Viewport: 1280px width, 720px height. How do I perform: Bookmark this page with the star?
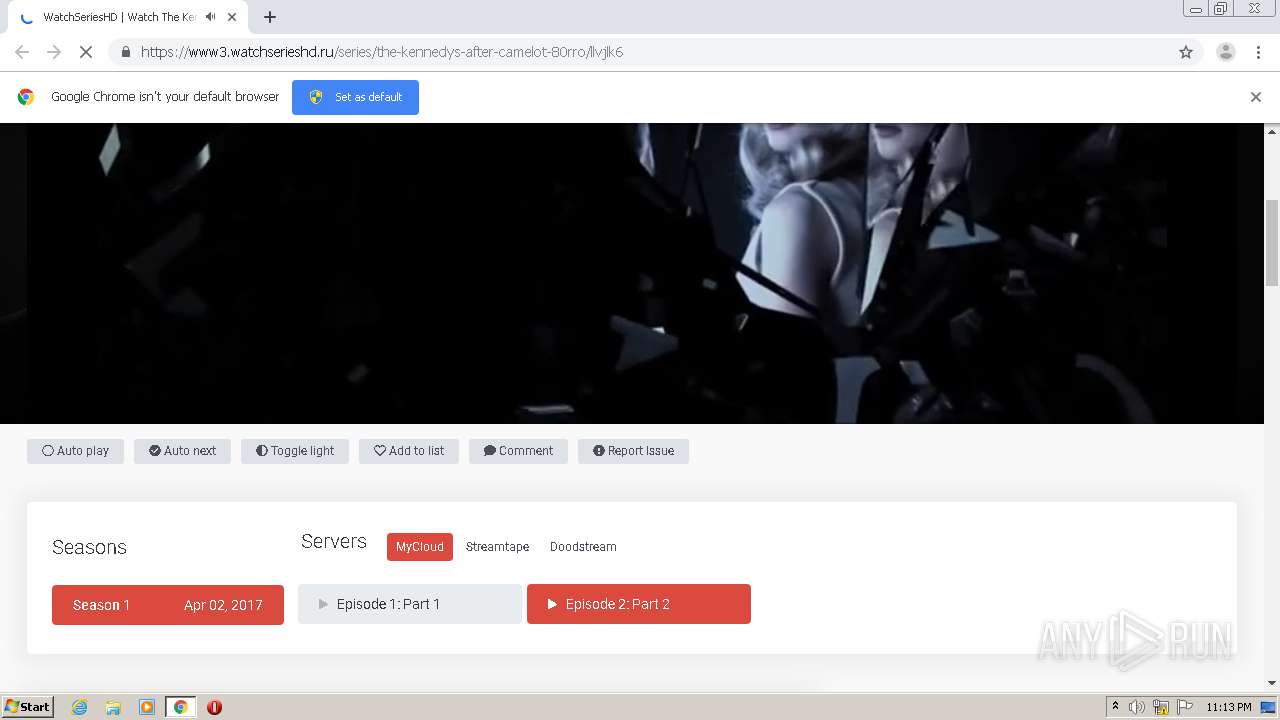coord(1186,52)
